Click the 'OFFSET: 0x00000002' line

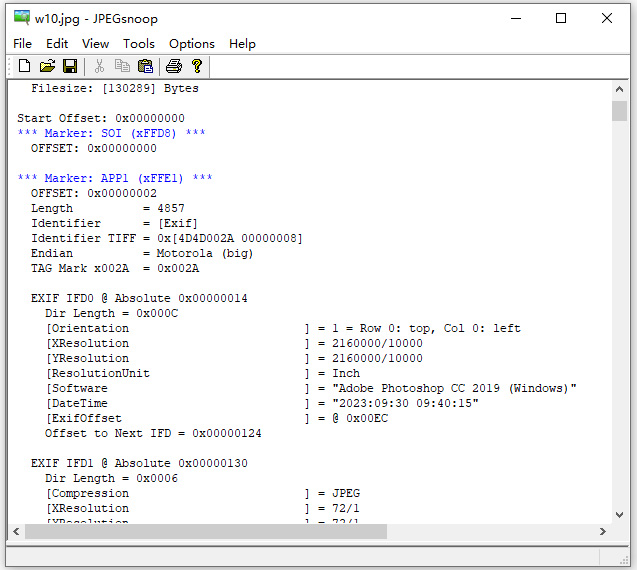point(94,193)
